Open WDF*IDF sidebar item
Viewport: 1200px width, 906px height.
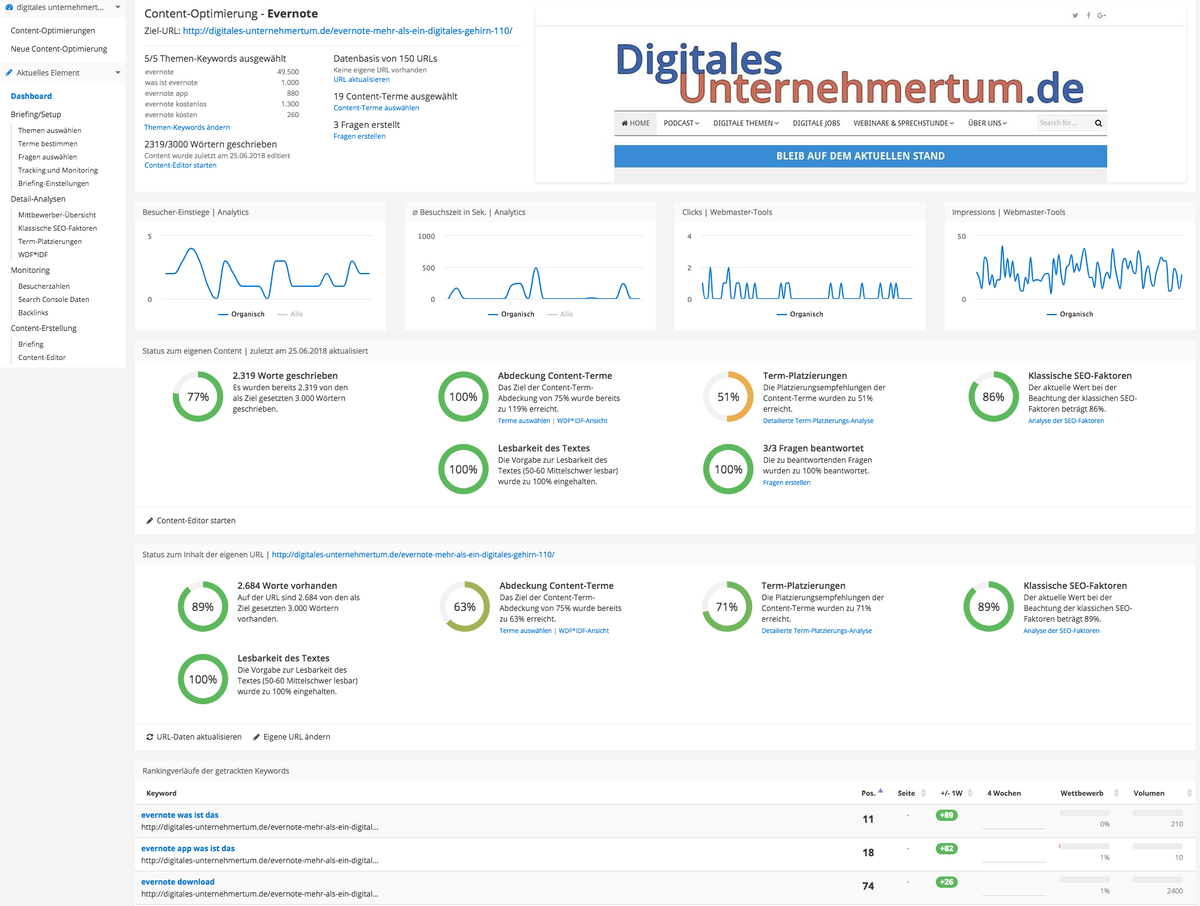pos(33,254)
